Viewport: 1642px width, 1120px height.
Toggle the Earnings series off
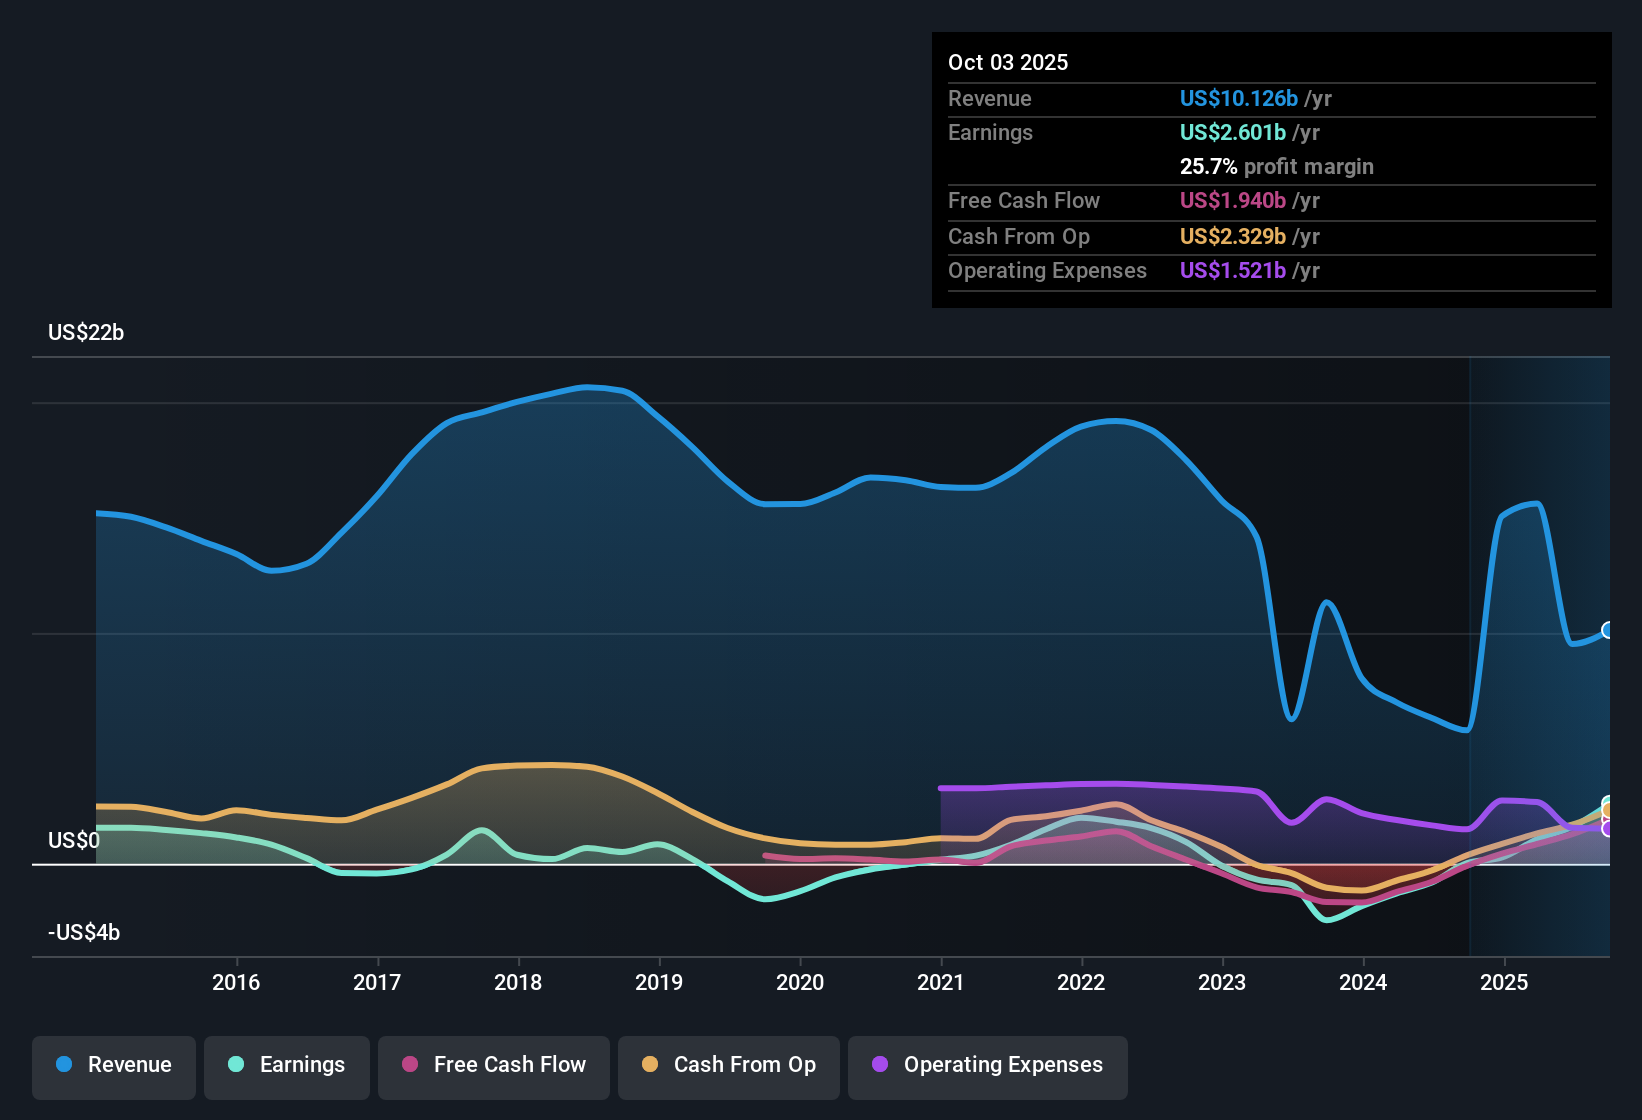click(287, 1065)
